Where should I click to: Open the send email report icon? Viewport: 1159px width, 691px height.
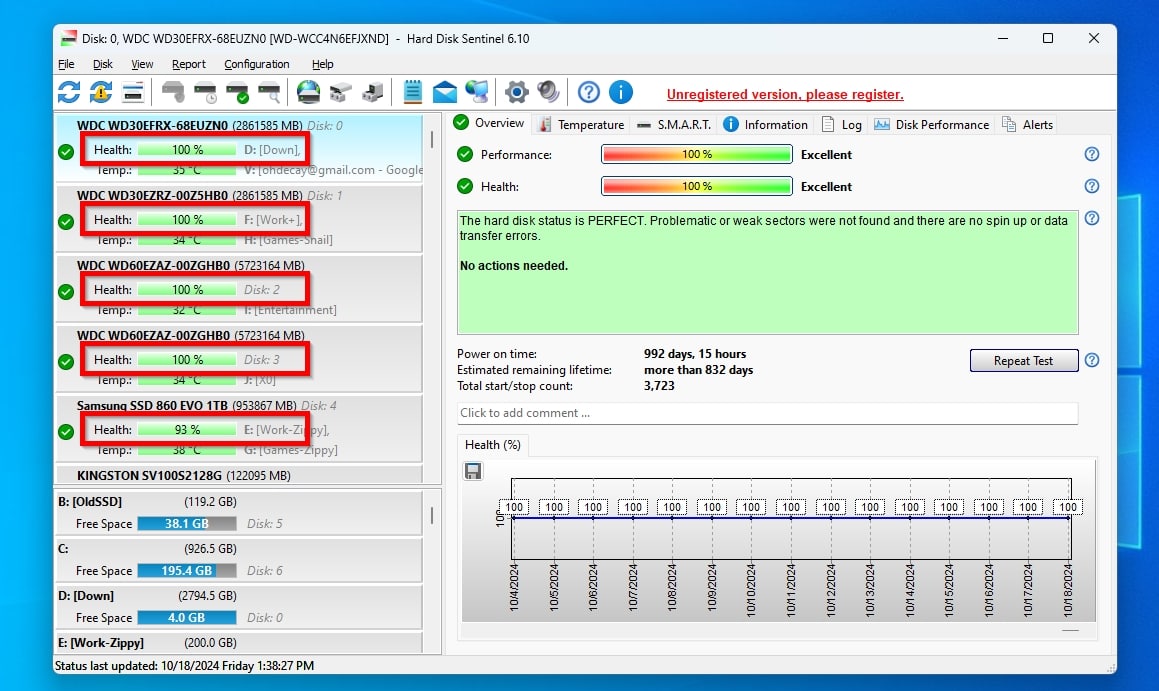pos(445,93)
